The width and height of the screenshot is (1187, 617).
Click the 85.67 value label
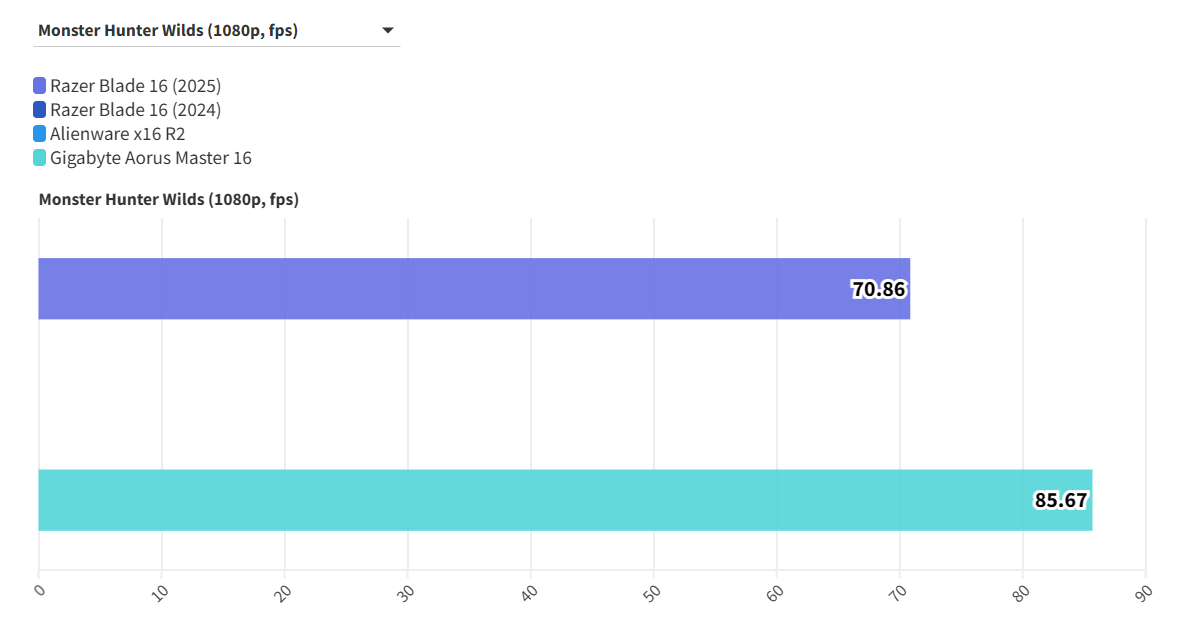tap(1060, 500)
